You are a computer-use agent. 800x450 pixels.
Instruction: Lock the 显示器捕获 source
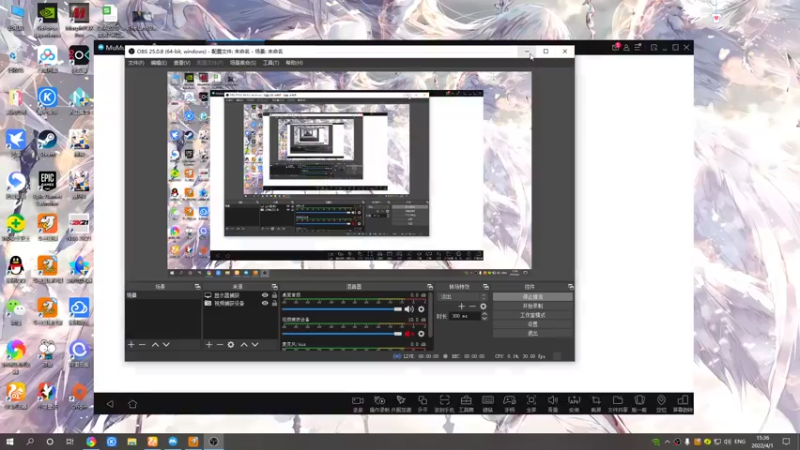pos(274,295)
